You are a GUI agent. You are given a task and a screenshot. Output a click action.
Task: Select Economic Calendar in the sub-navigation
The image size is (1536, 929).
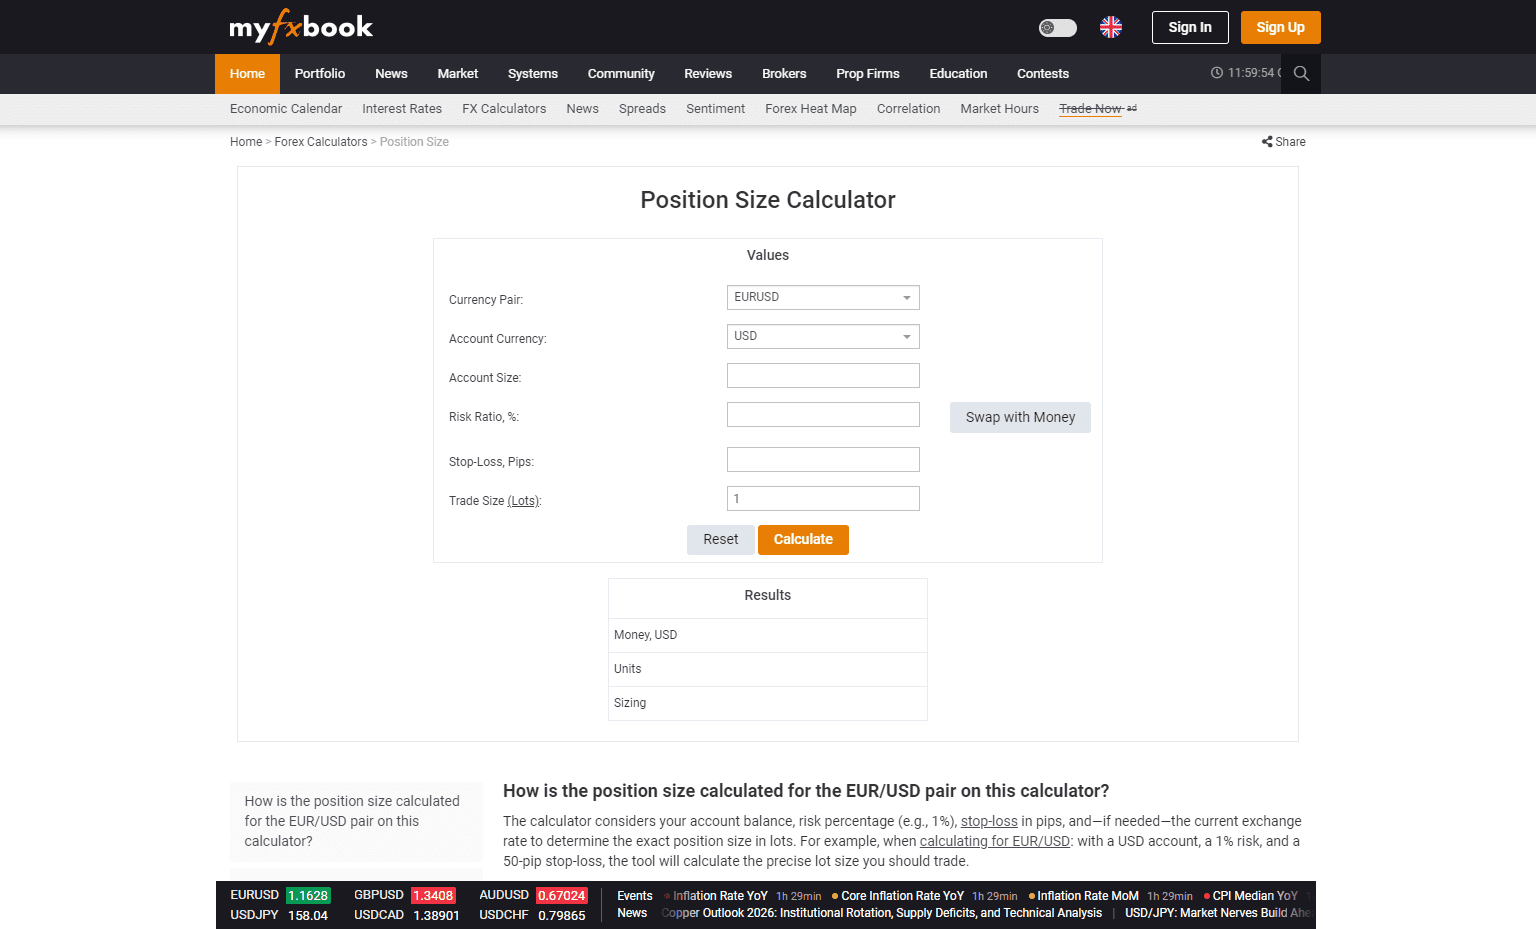[285, 108]
